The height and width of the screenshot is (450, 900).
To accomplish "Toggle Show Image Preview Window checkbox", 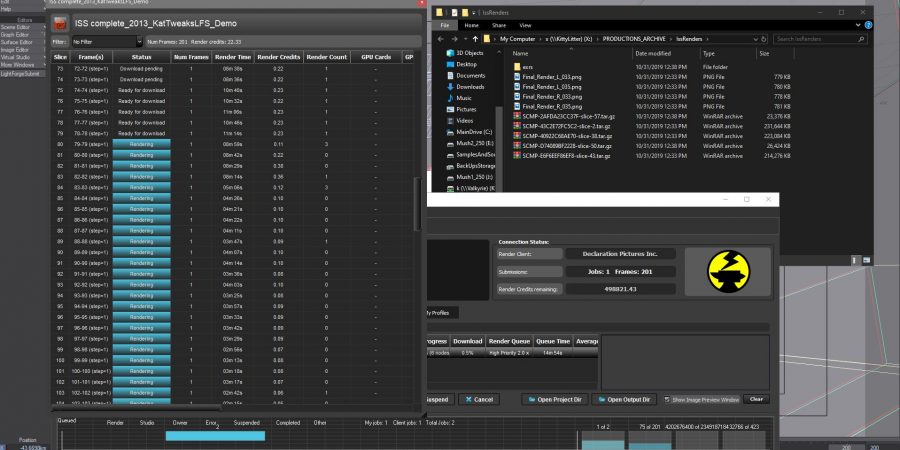I will [x=665, y=399].
